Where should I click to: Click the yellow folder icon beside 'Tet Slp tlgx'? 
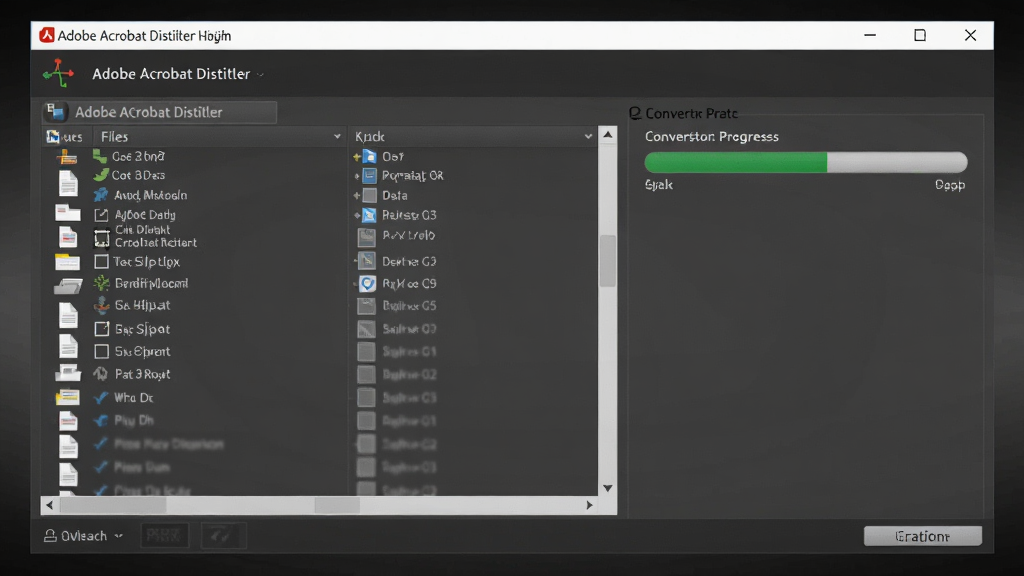tap(67, 262)
